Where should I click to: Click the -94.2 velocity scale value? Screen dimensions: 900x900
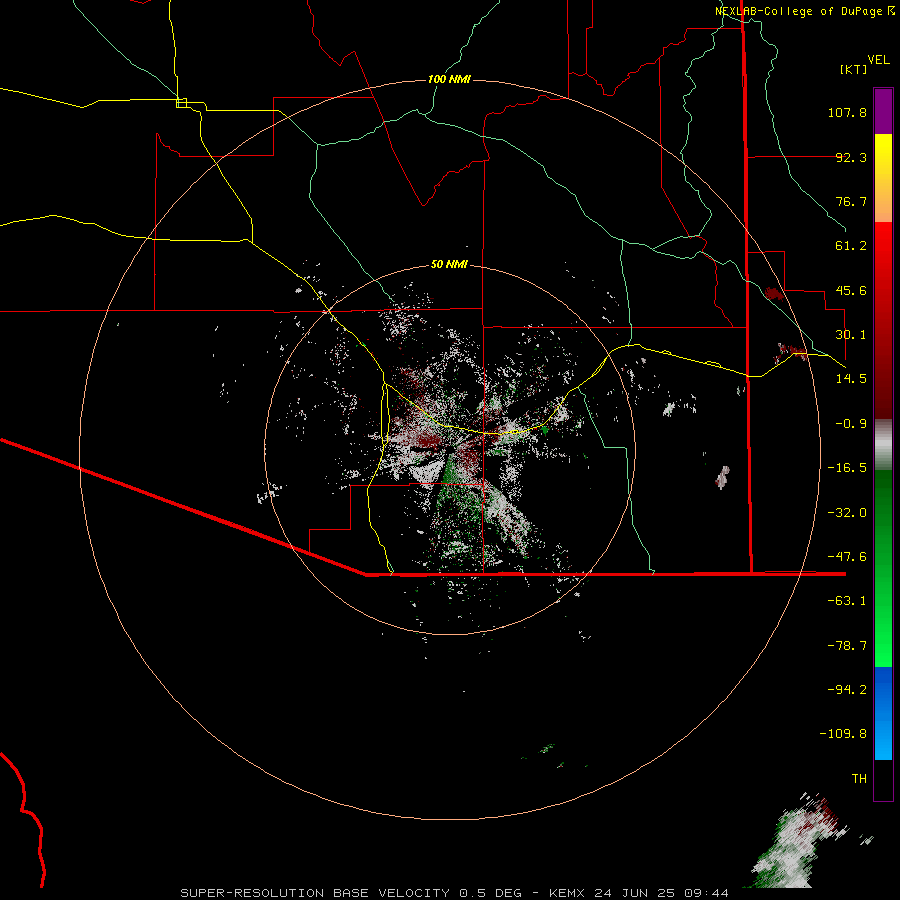(847, 690)
